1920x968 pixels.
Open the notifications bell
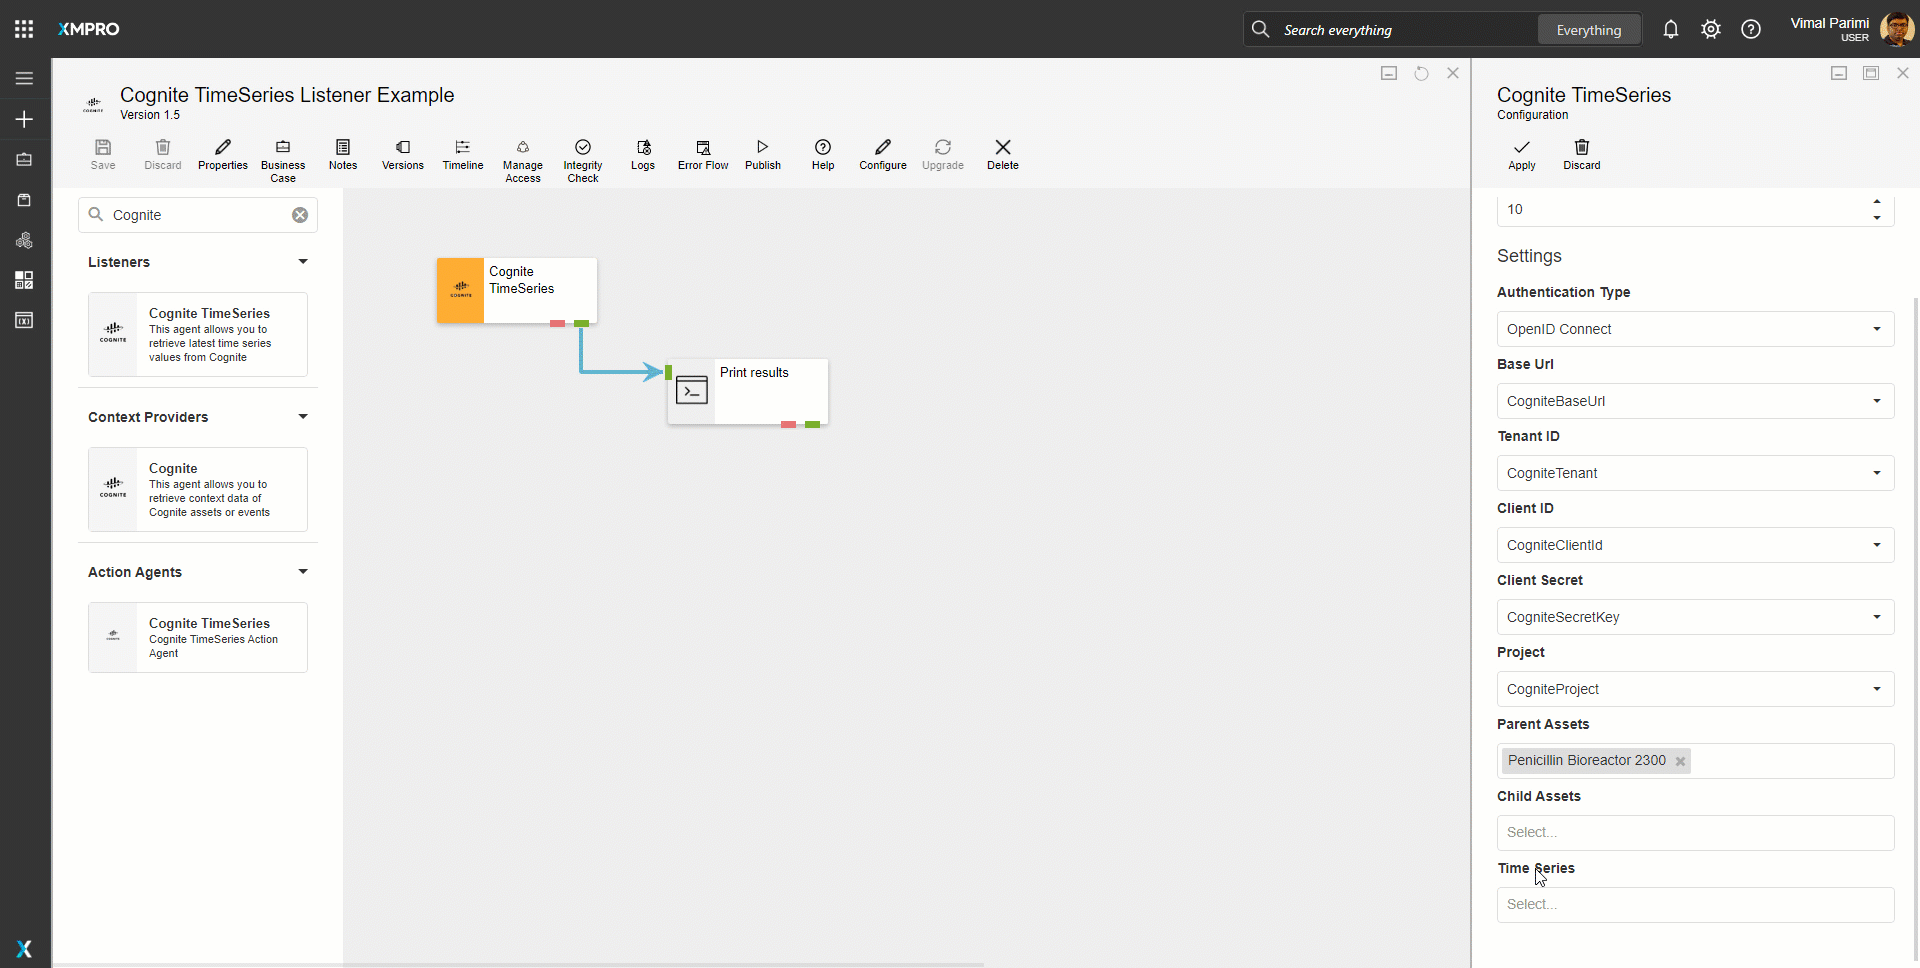click(x=1670, y=30)
